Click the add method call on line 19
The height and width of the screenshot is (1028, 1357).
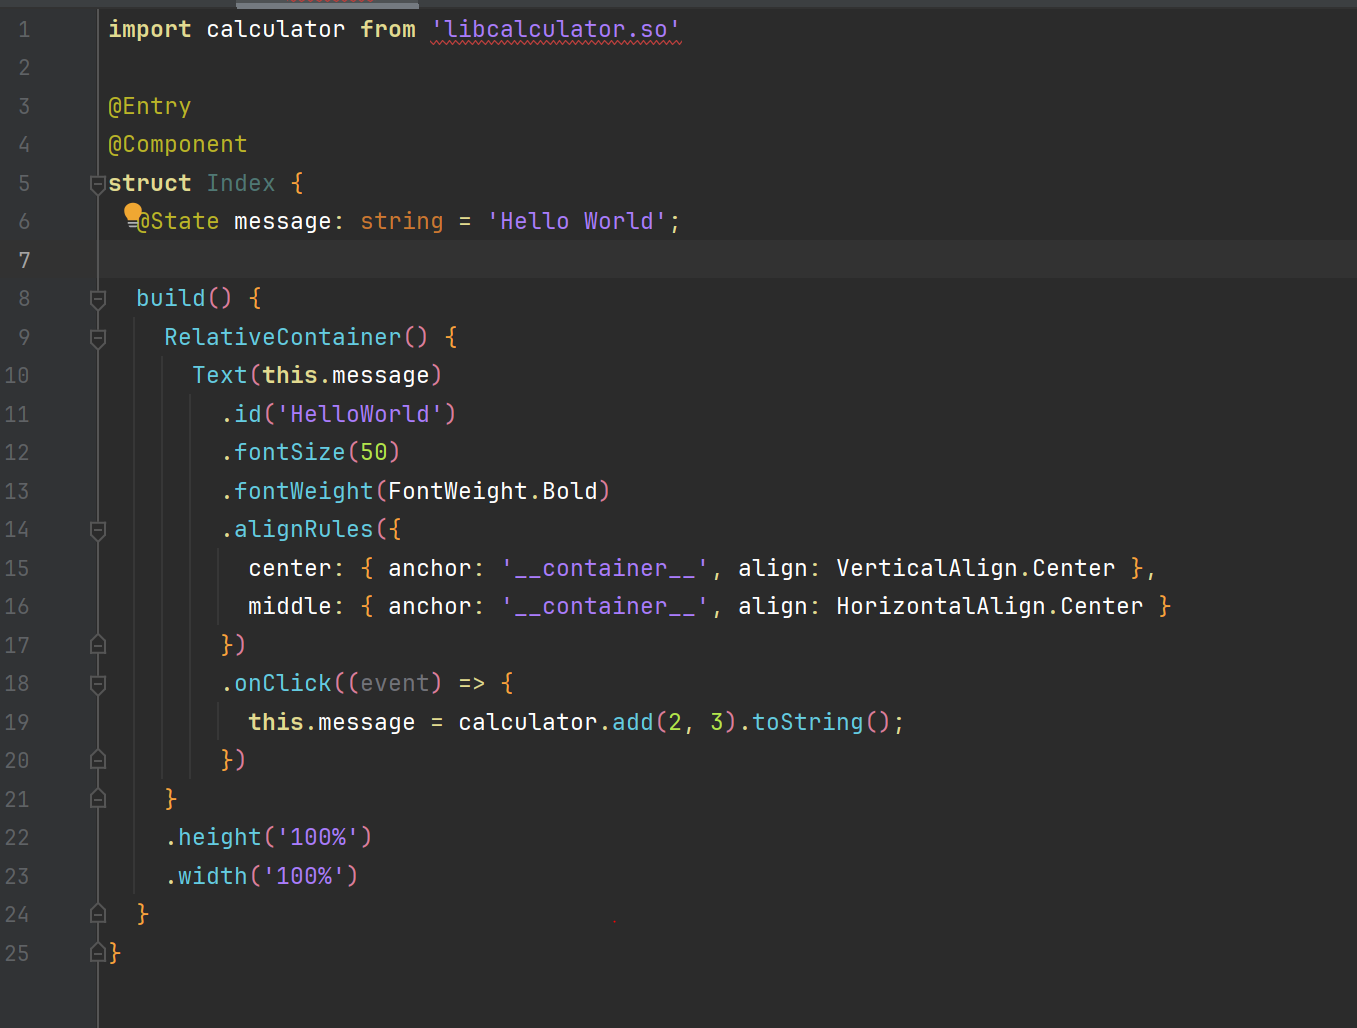click(x=633, y=722)
